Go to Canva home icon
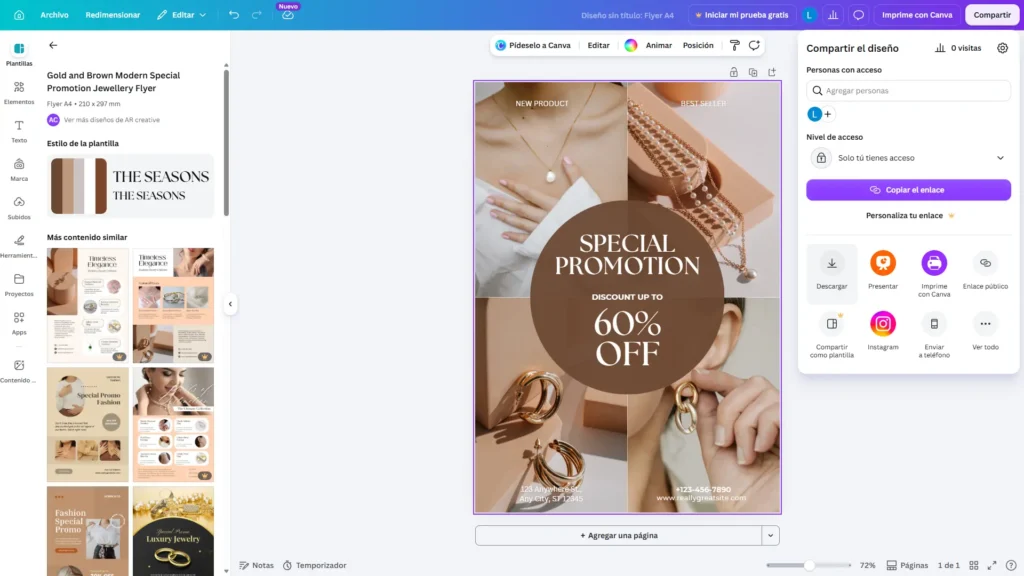The width and height of the screenshot is (1024, 576). pyautogui.click(x=19, y=14)
